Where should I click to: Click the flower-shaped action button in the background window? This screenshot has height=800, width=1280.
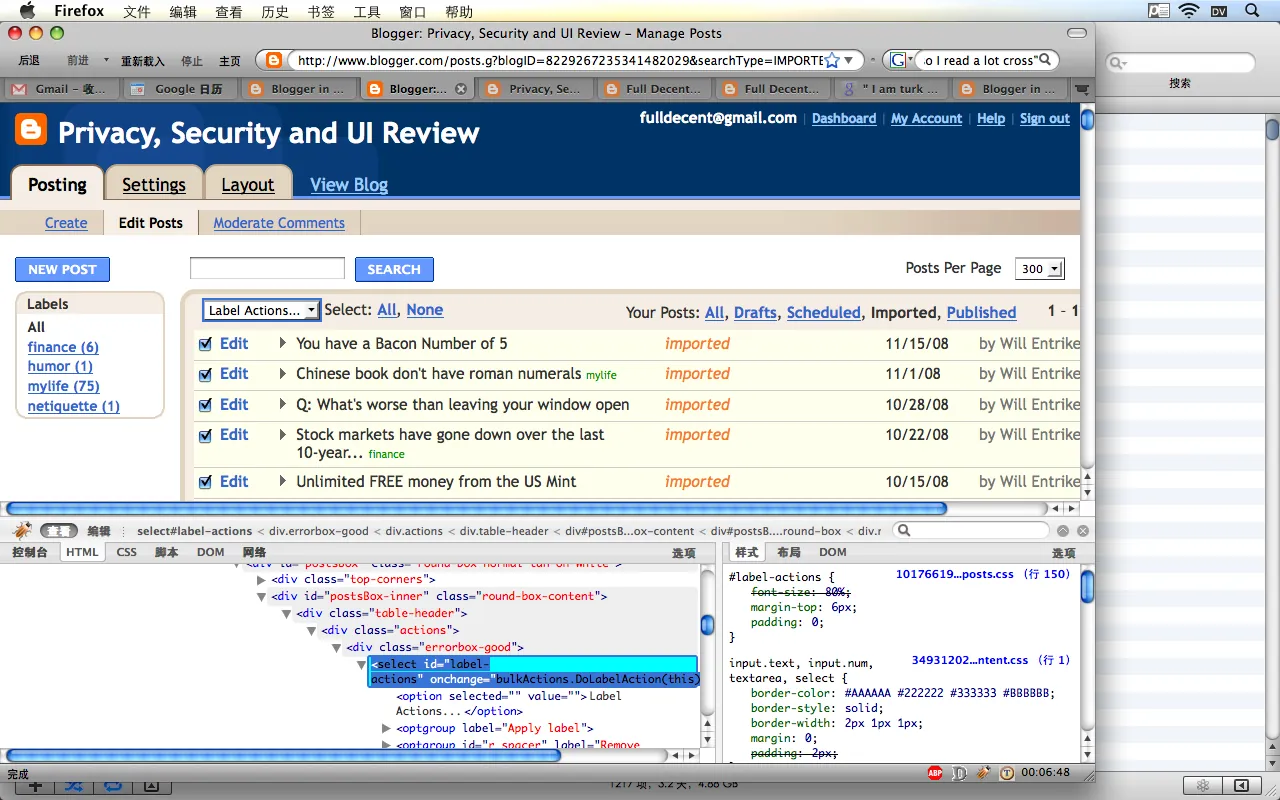[x=1204, y=785]
